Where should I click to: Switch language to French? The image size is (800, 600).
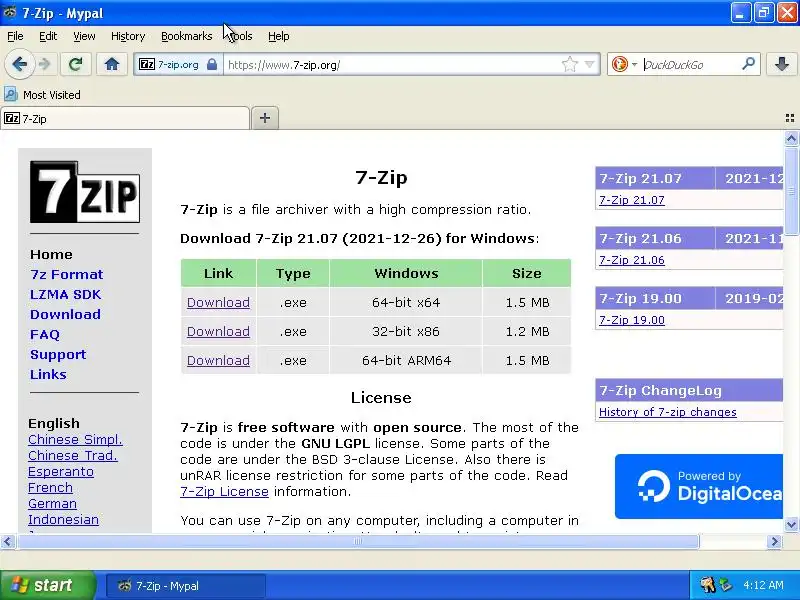click(x=51, y=487)
